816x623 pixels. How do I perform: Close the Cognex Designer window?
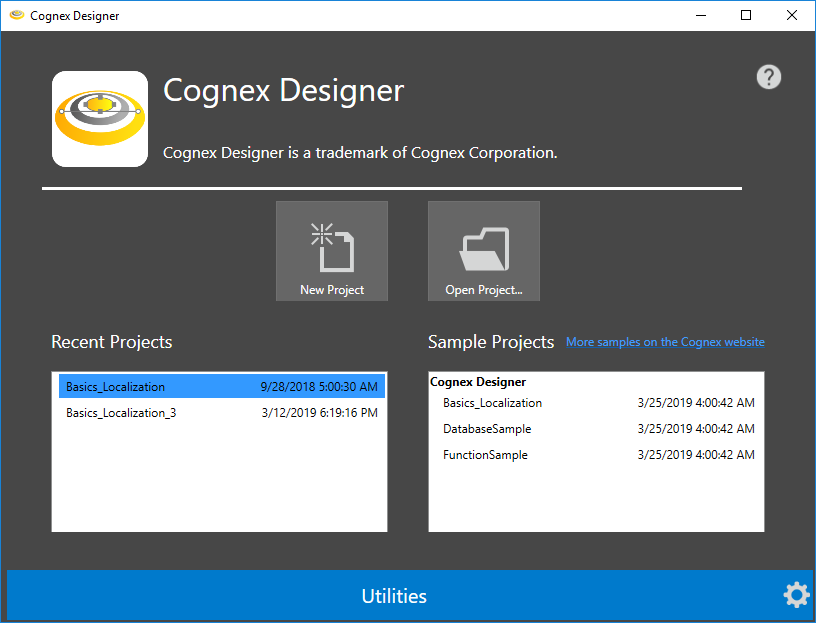[x=792, y=16]
